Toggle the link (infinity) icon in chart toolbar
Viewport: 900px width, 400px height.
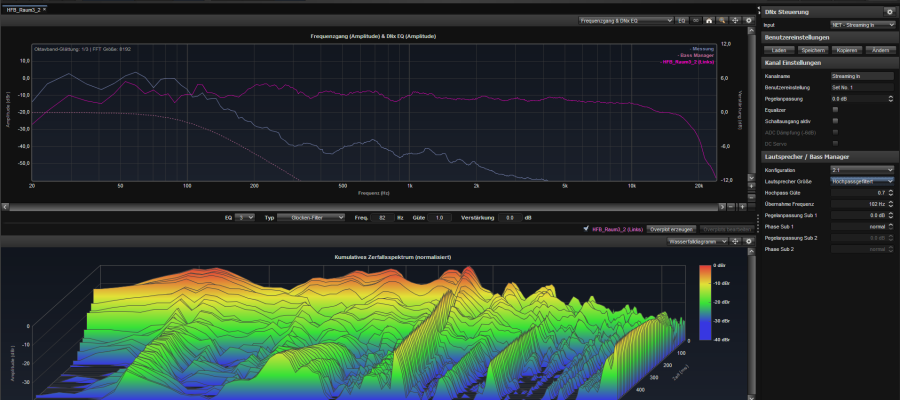(695, 20)
